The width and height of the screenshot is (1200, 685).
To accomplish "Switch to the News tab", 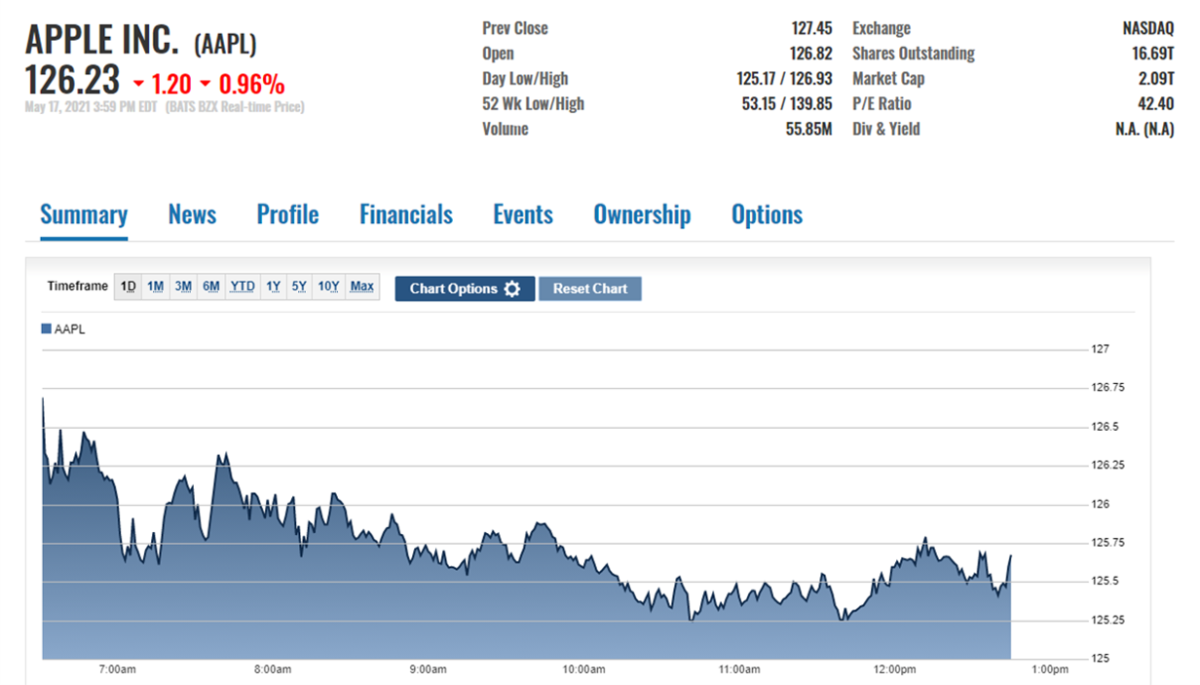I will pyautogui.click(x=192, y=215).
